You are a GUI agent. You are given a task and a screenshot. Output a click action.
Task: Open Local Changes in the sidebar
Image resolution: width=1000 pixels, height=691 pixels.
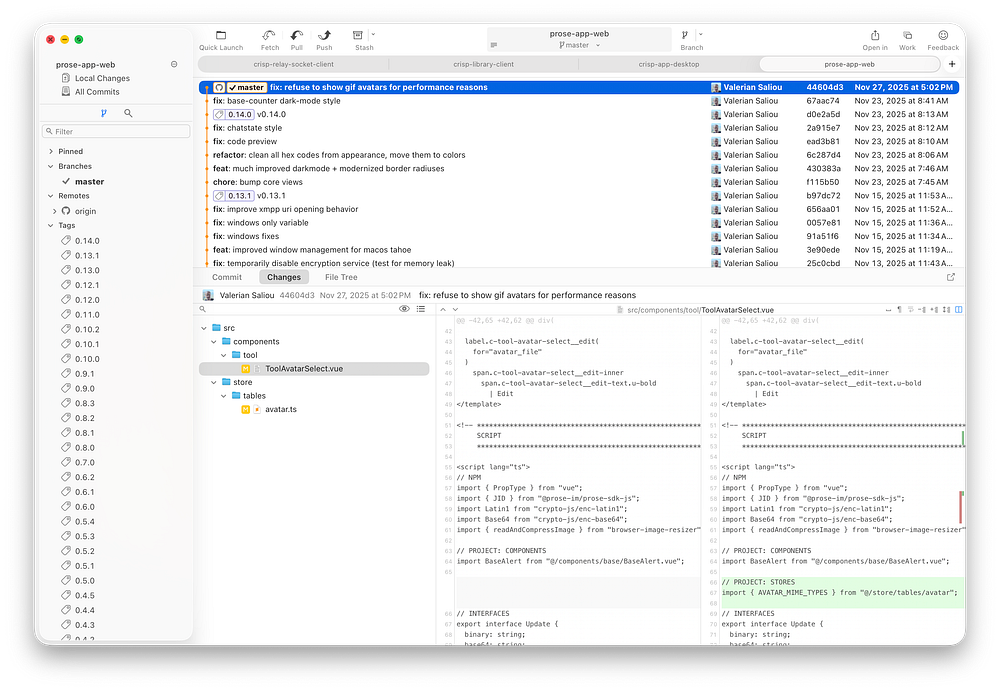[x=102, y=78]
